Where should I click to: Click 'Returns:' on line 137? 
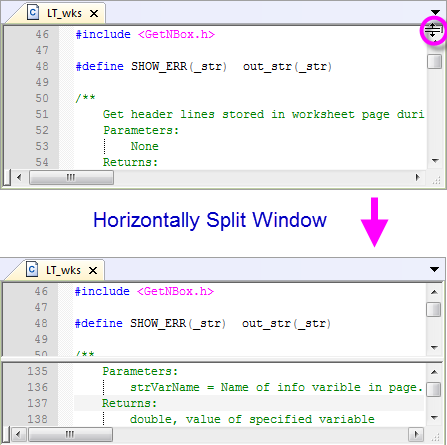(129, 403)
